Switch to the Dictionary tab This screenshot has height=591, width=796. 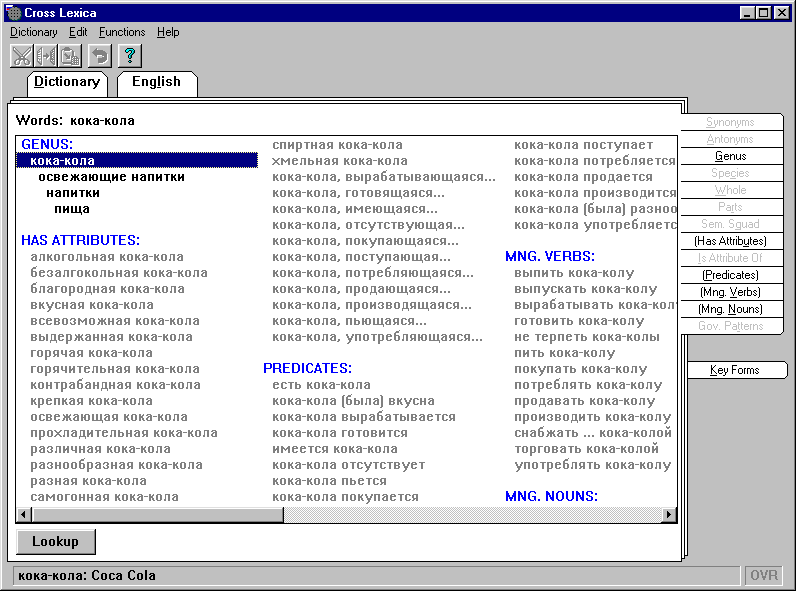67,82
